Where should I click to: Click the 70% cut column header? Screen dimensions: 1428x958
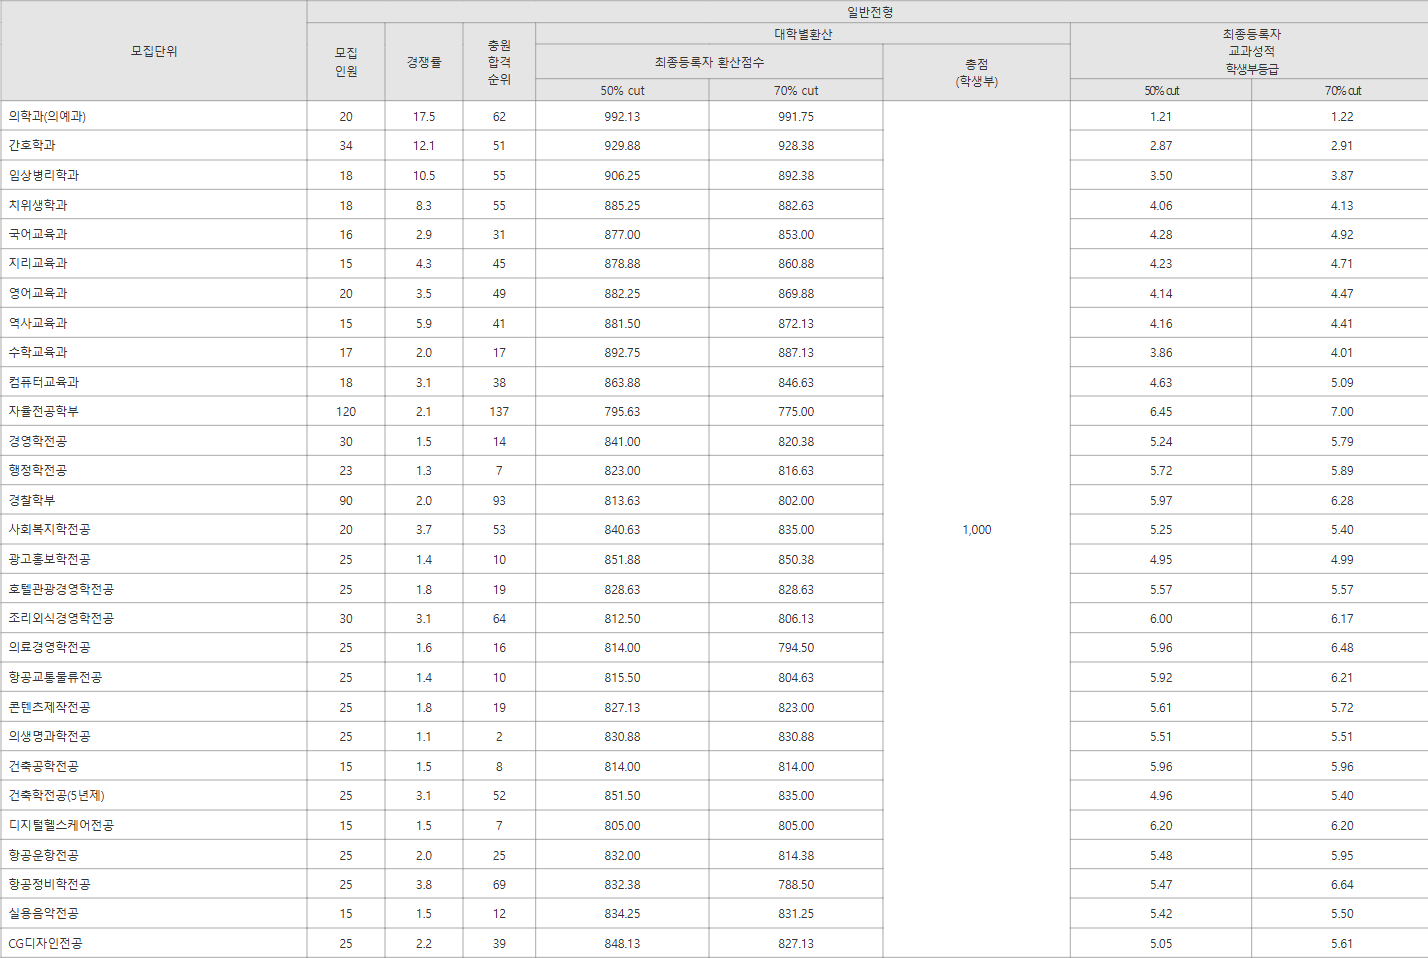point(794,89)
